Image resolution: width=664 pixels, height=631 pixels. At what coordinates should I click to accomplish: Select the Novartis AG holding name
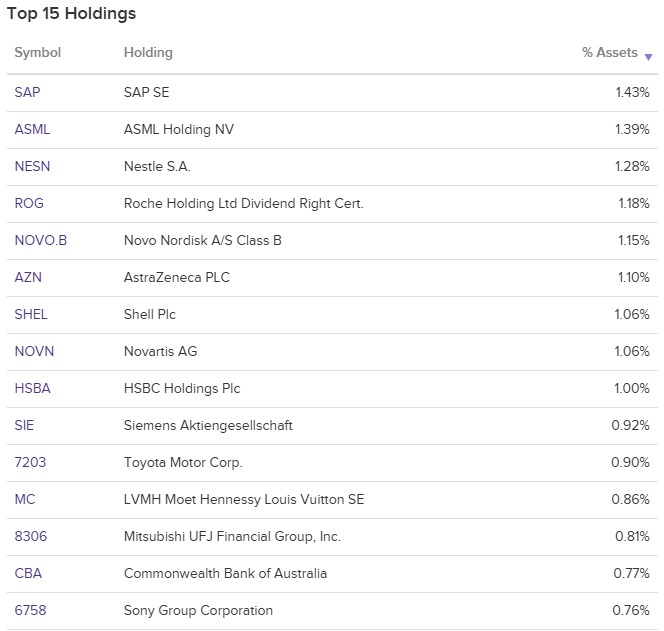click(160, 351)
